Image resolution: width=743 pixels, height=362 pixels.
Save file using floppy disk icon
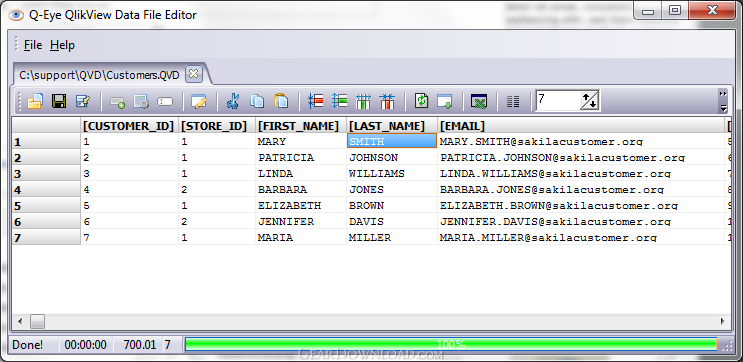coord(59,101)
